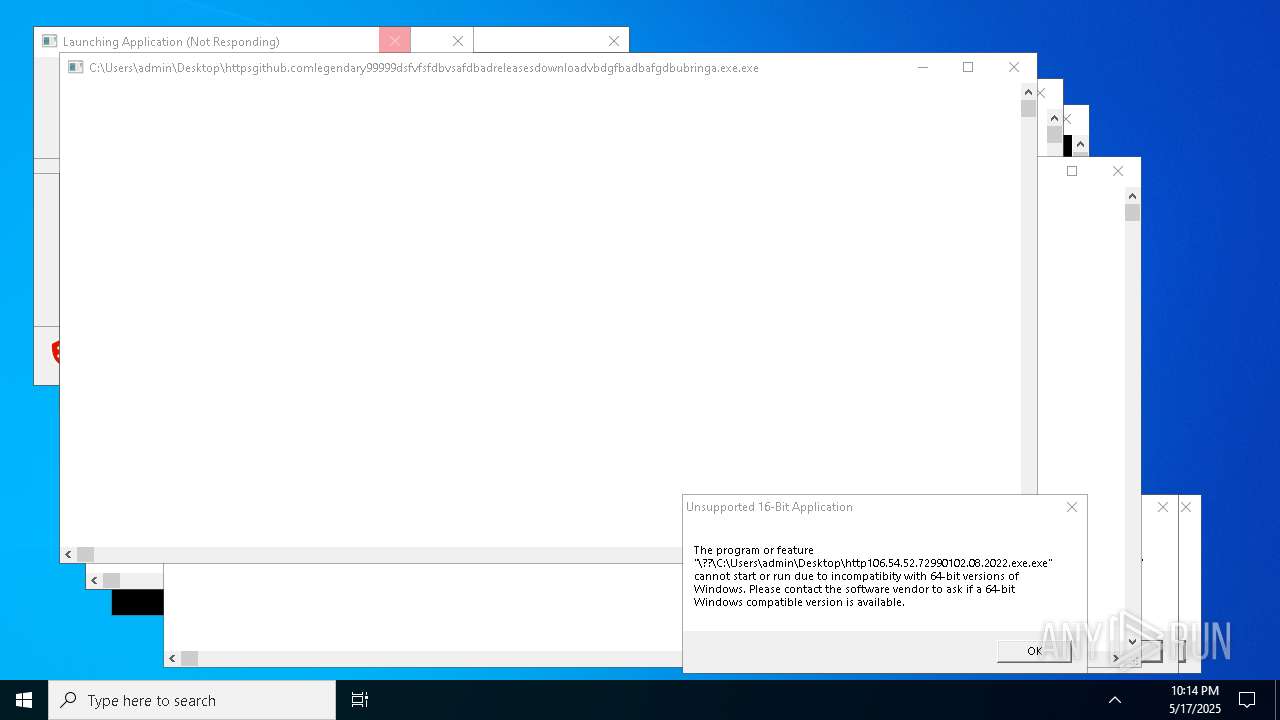Screen dimensions: 1280x720
Task: Click the up arrow of bubringa console's vertical scrollbar
Action: tap(1028, 92)
